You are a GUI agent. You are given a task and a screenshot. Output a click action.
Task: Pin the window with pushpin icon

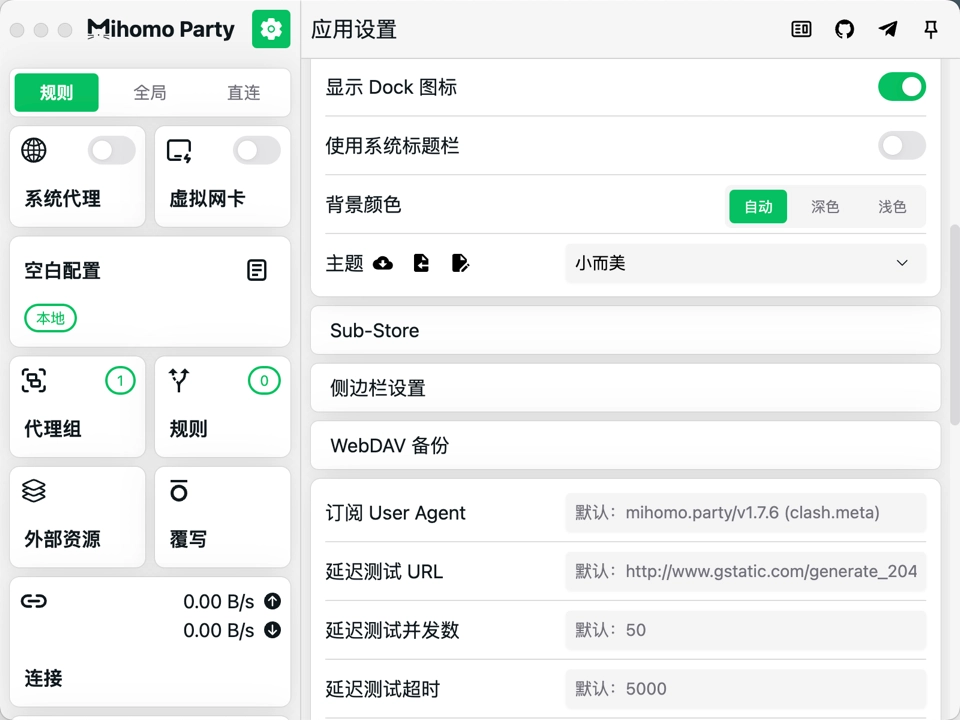tap(931, 29)
